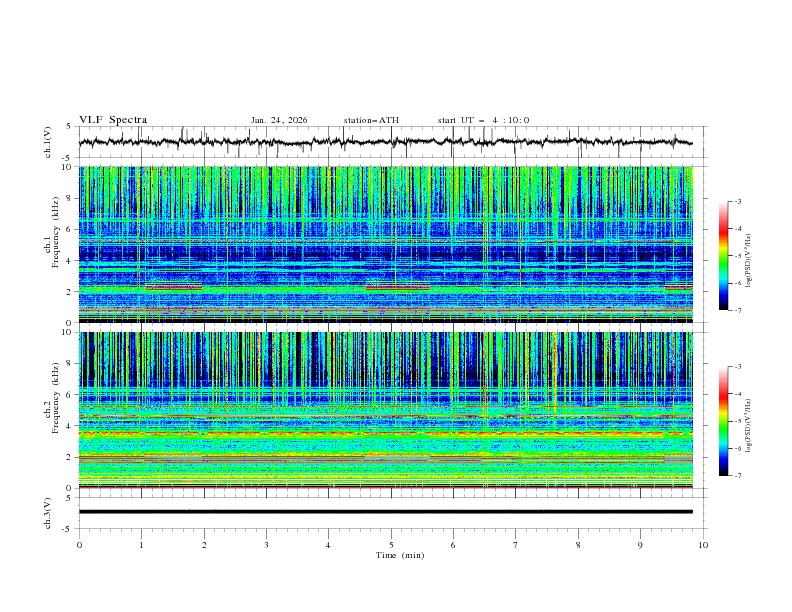Click the lower log(PSD) color bar

tap(723, 421)
